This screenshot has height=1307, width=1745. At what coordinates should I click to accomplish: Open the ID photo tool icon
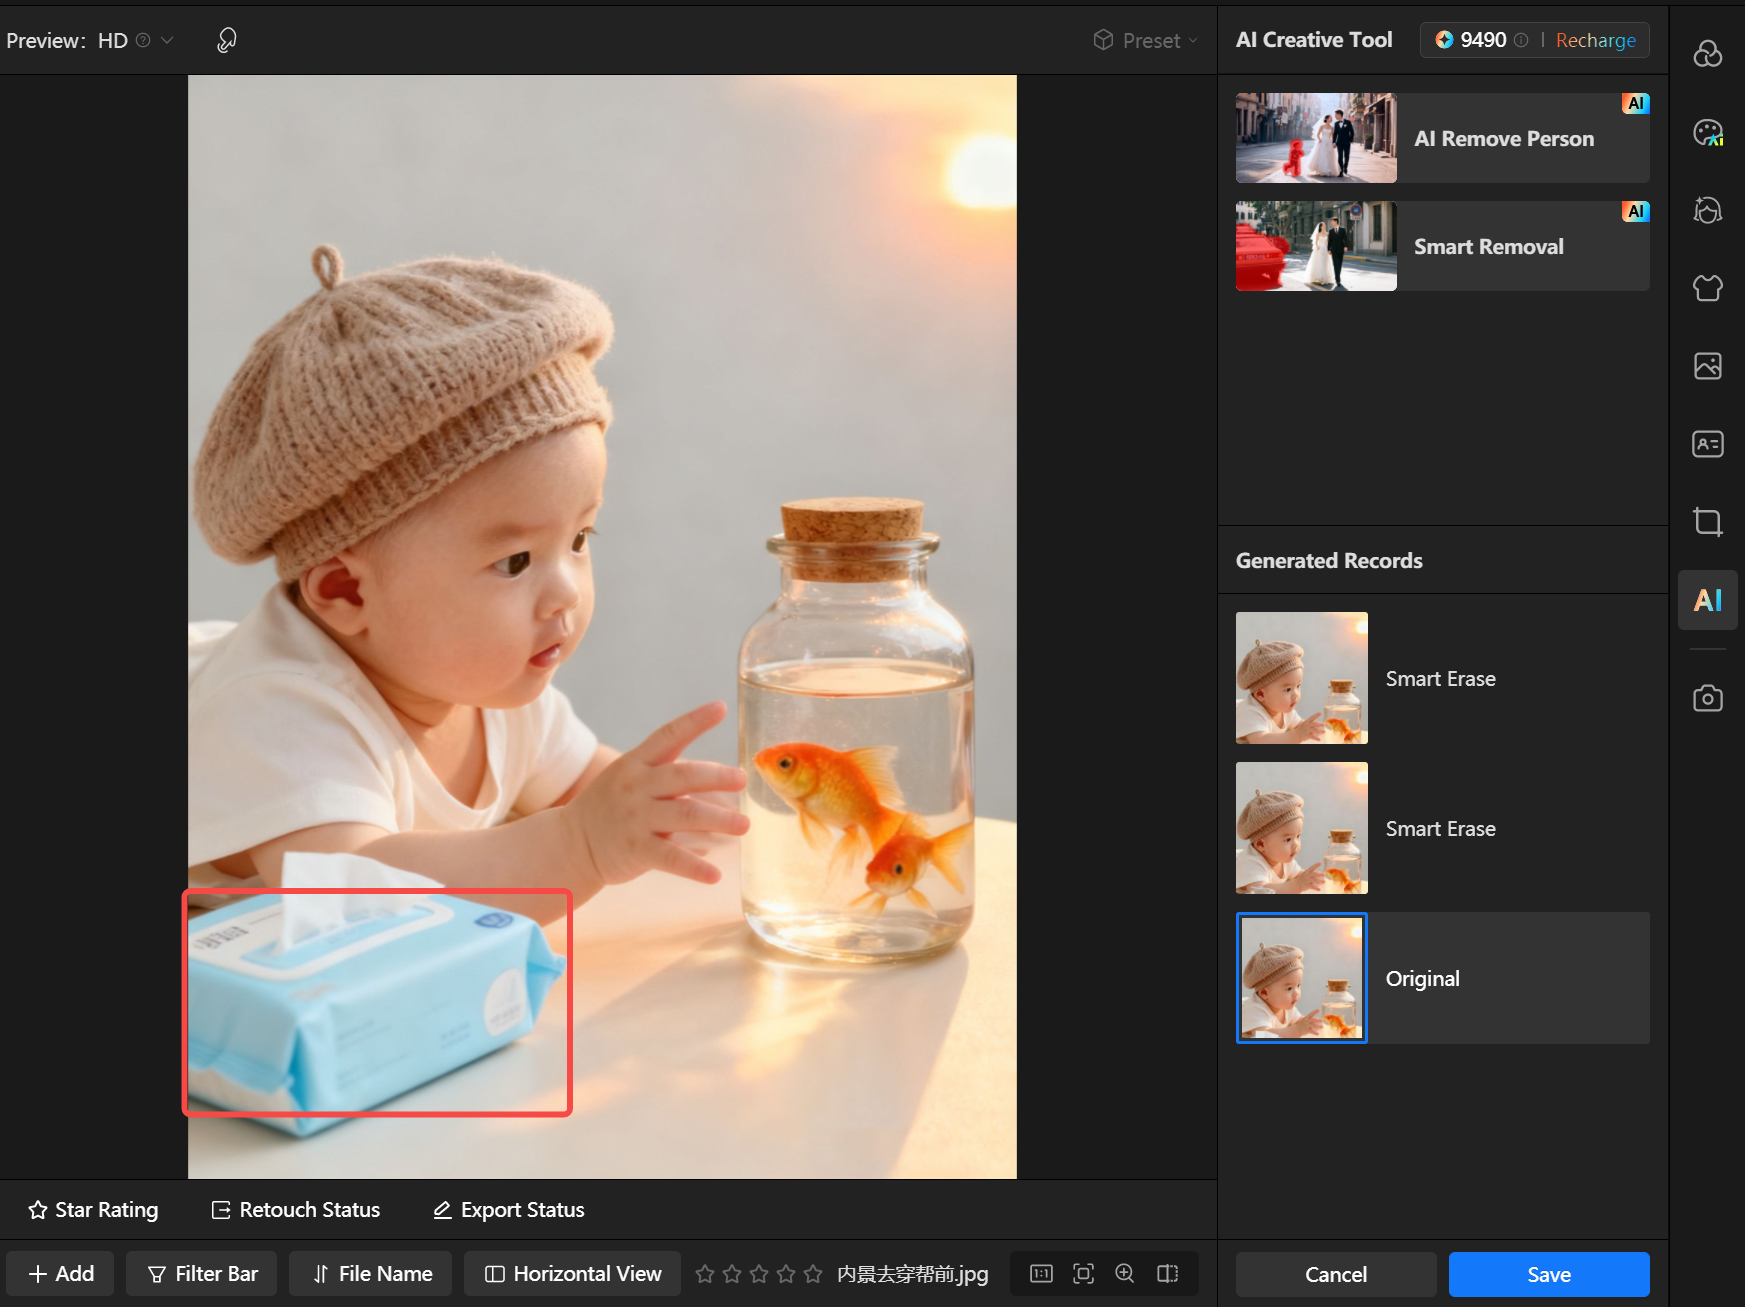[x=1707, y=444]
